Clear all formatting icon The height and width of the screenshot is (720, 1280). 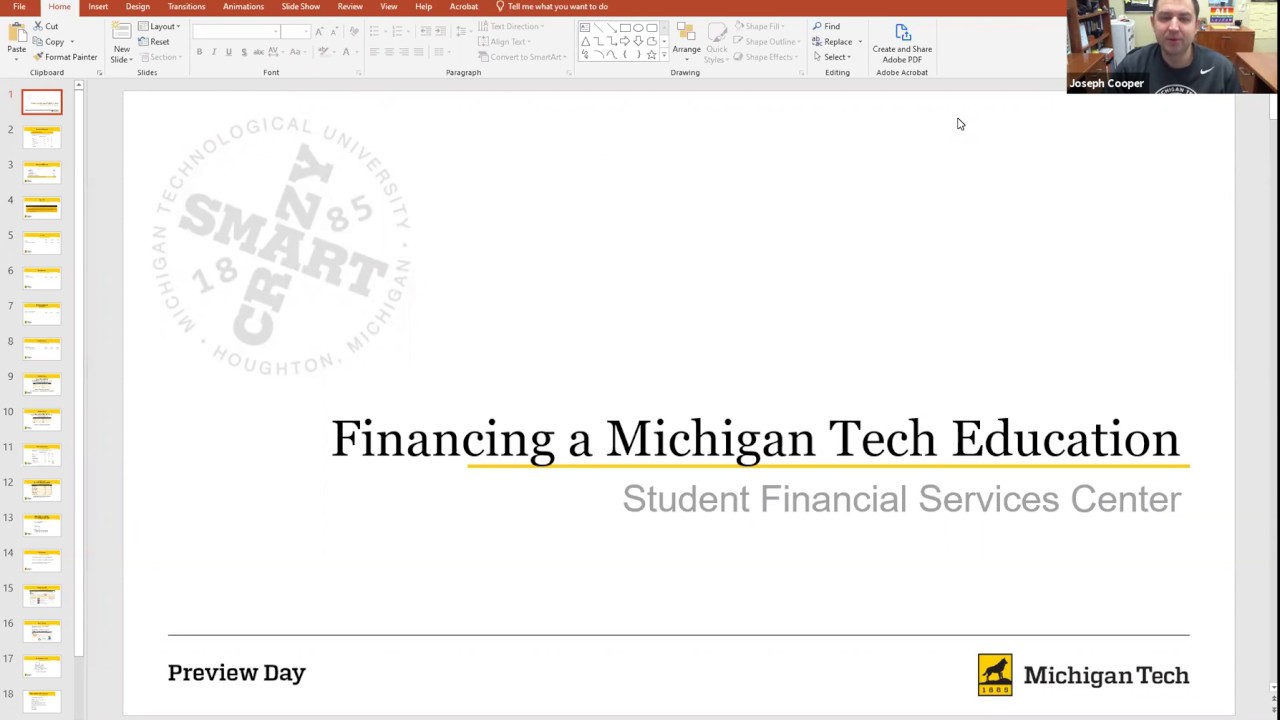tap(354, 31)
